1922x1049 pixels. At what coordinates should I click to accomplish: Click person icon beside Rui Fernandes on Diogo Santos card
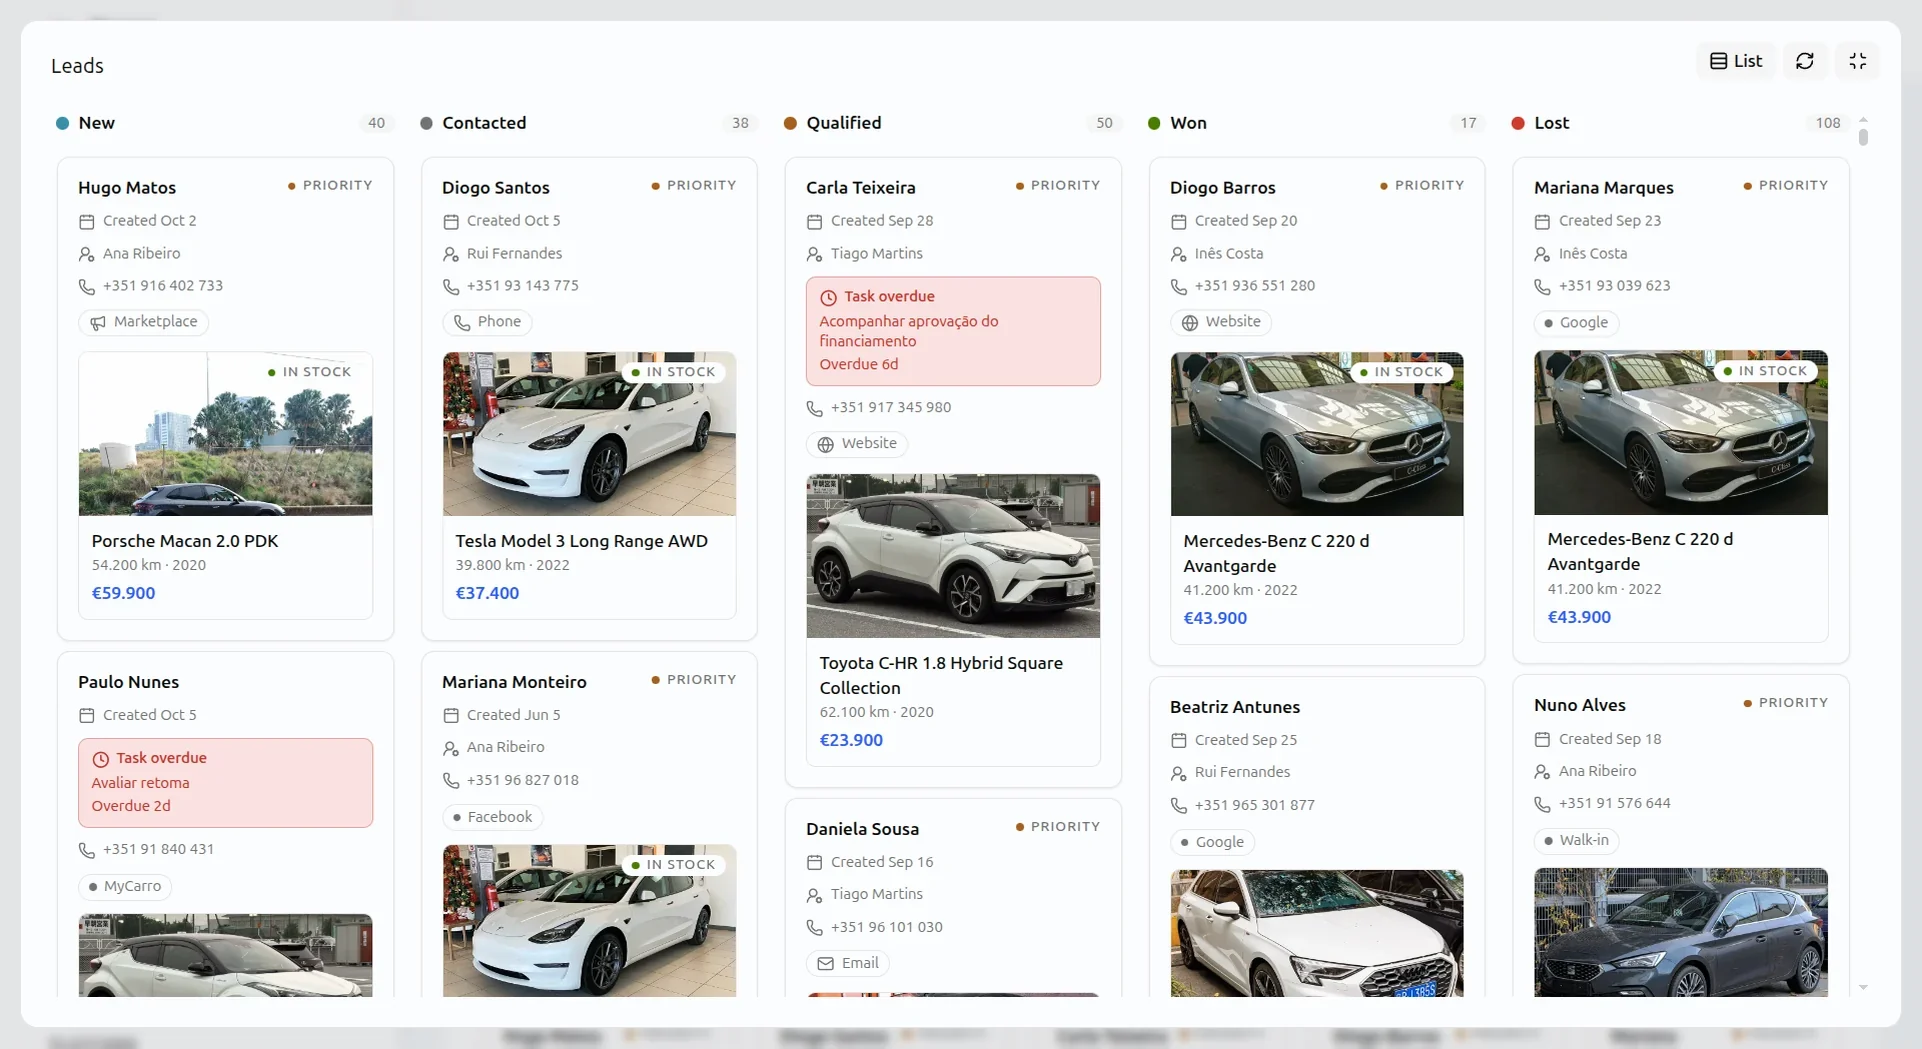(x=451, y=254)
